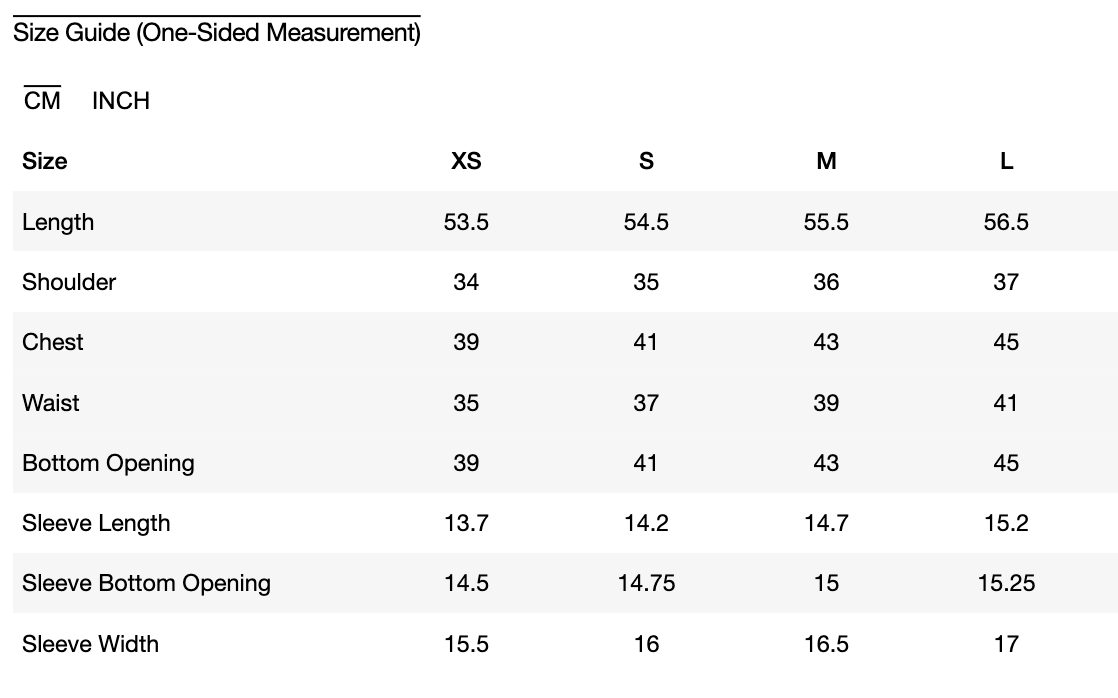
Task: Click the S Sleeve Bottom Opening value 14.75
Action: point(646,583)
